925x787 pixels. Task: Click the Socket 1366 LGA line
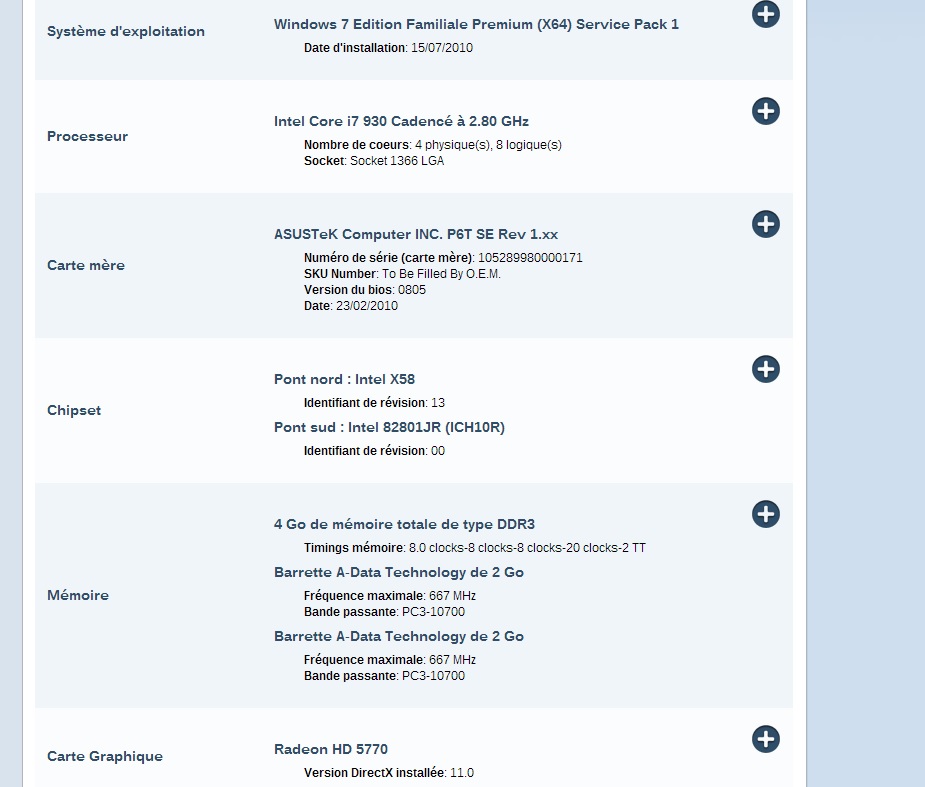pyautogui.click(x=374, y=160)
